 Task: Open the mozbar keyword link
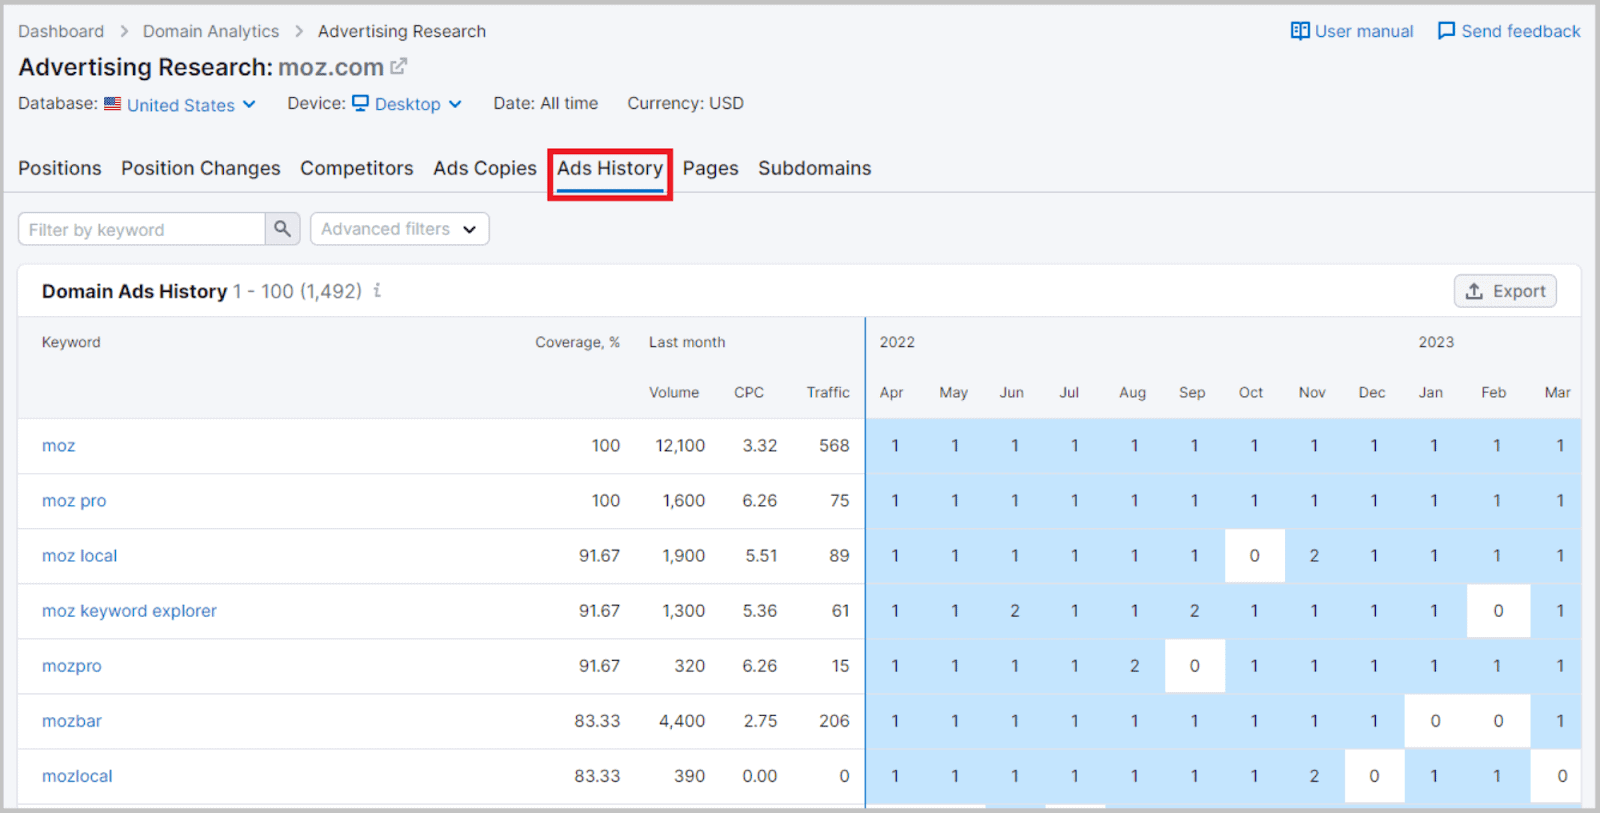pos(72,721)
